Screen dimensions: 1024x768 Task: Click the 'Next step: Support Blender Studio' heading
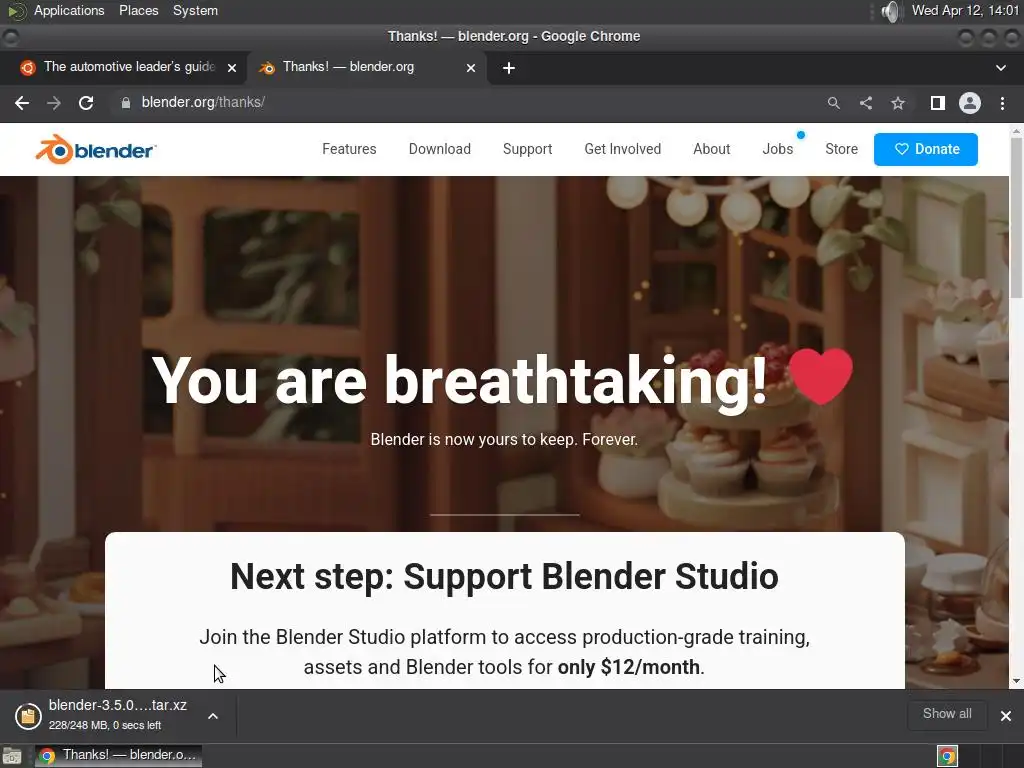[504, 577]
